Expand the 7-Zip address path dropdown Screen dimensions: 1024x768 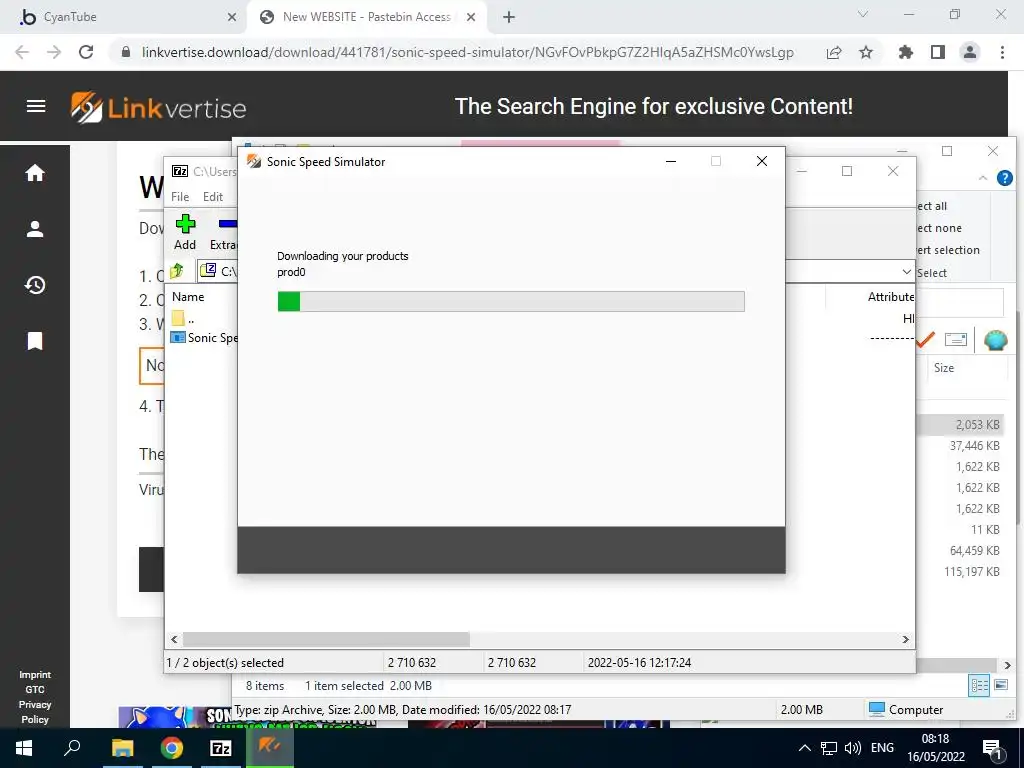(x=906, y=271)
